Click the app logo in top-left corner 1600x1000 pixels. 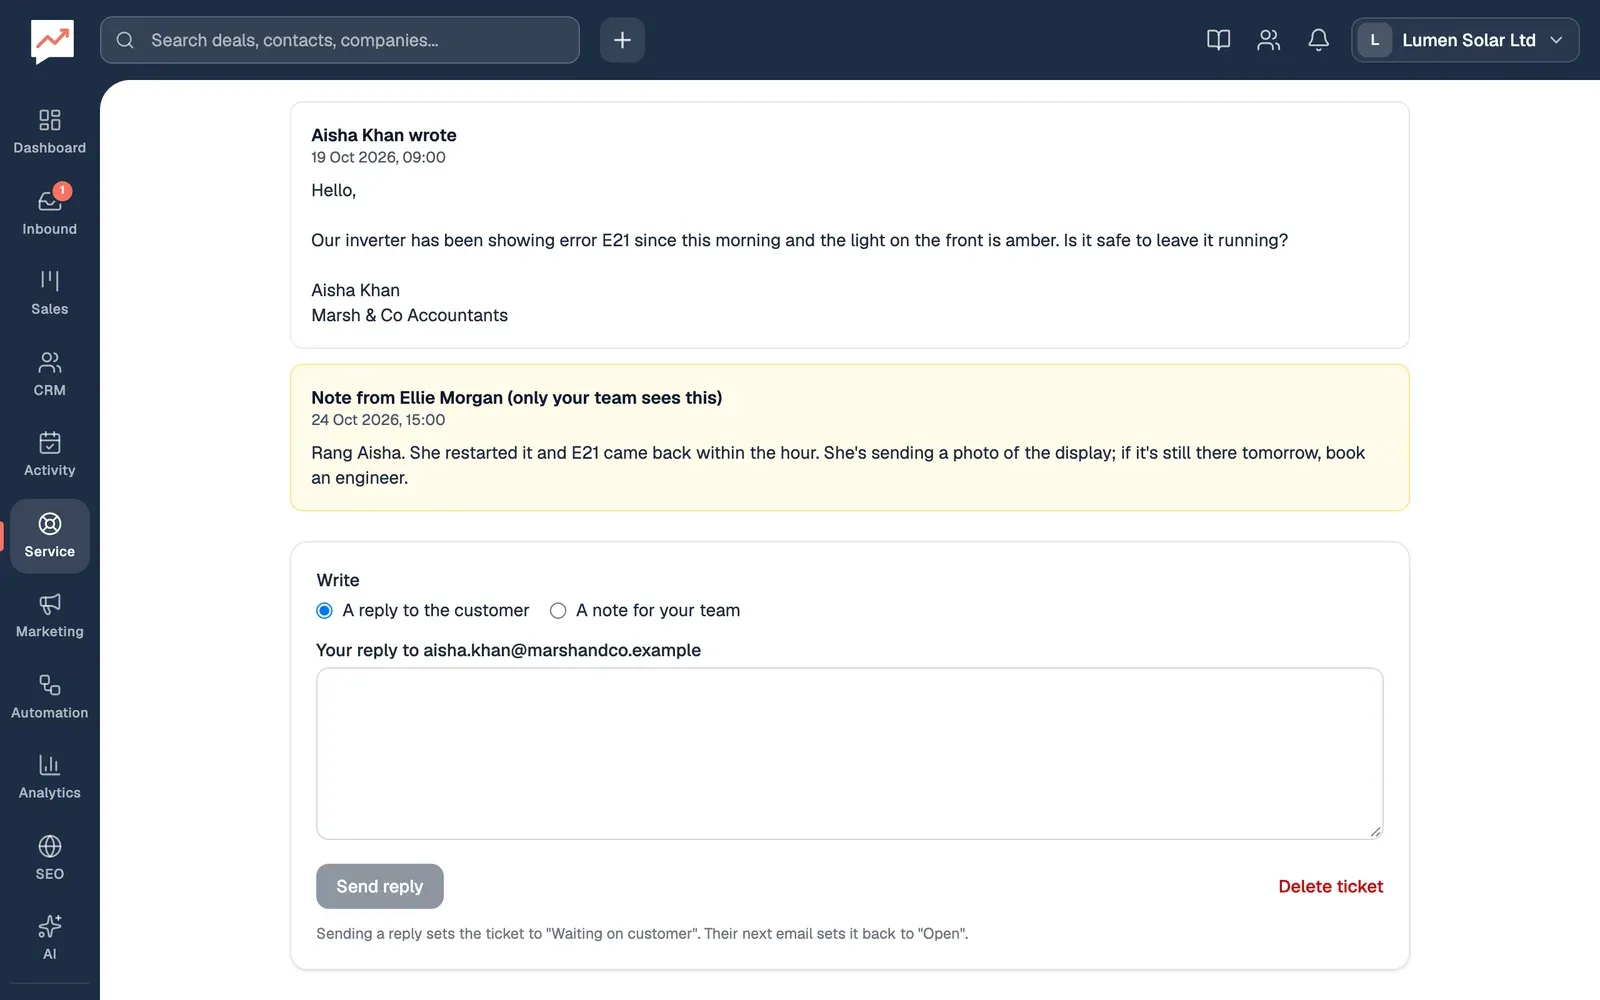[52, 41]
